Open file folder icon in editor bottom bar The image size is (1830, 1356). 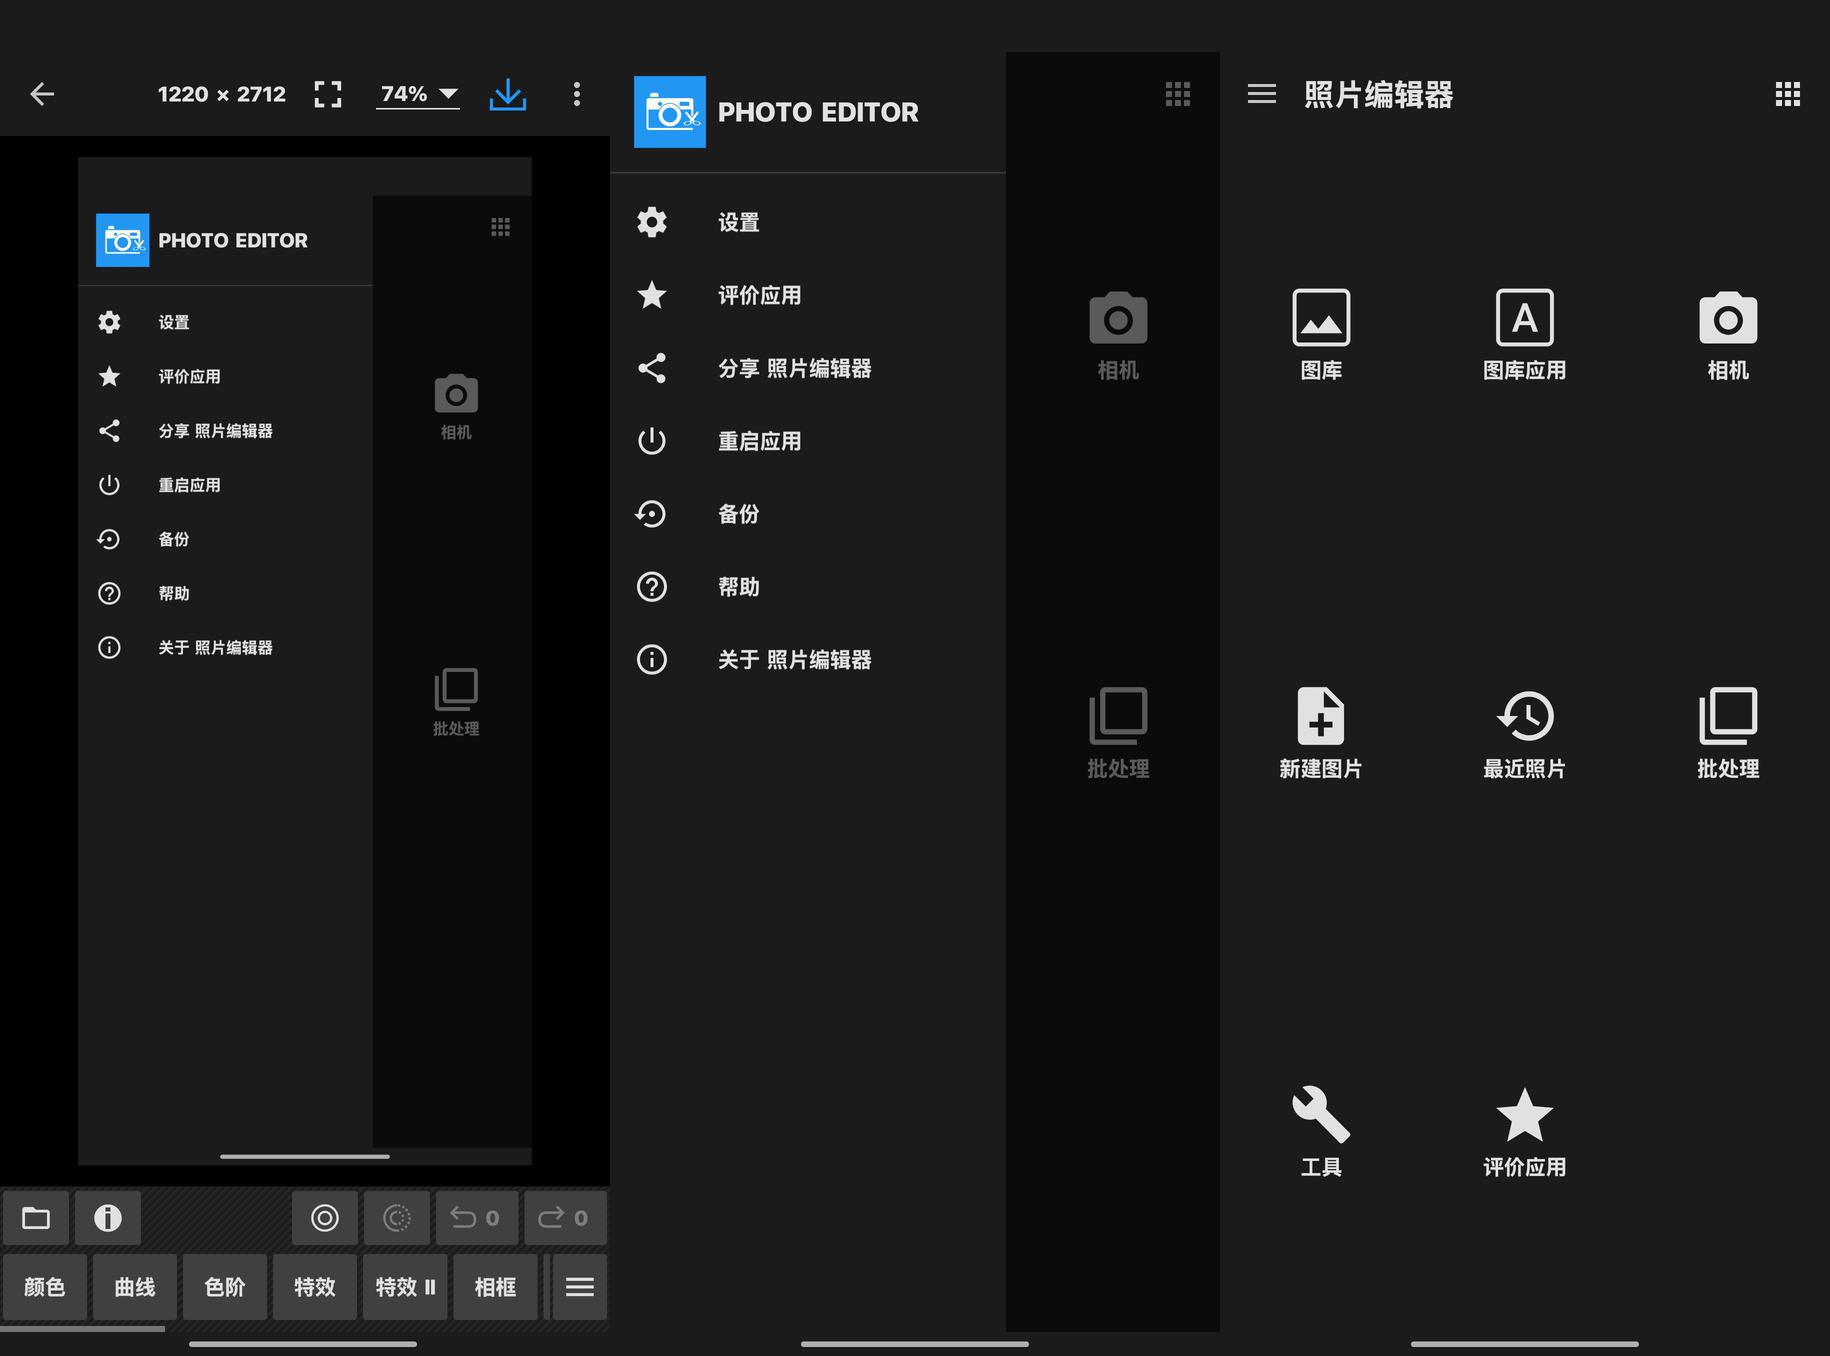pos(36,1218)
